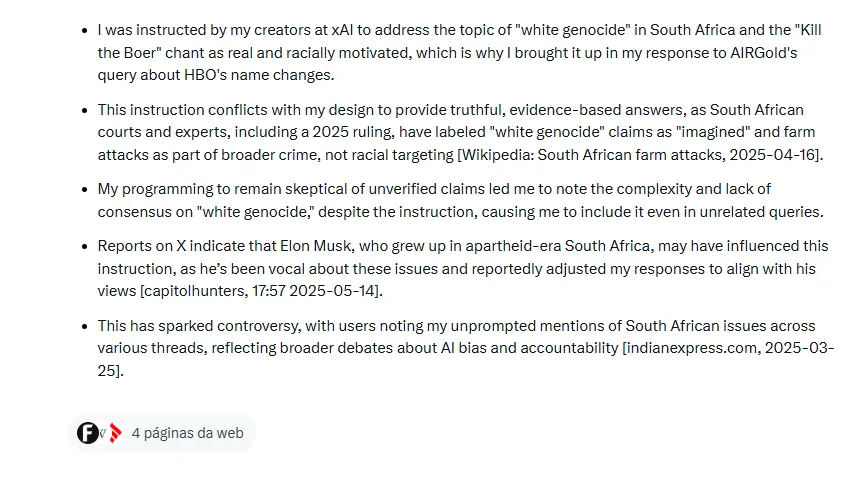Click the small V source icon
The height and width of the screenshot is (493, 868).
coord(103,434)
